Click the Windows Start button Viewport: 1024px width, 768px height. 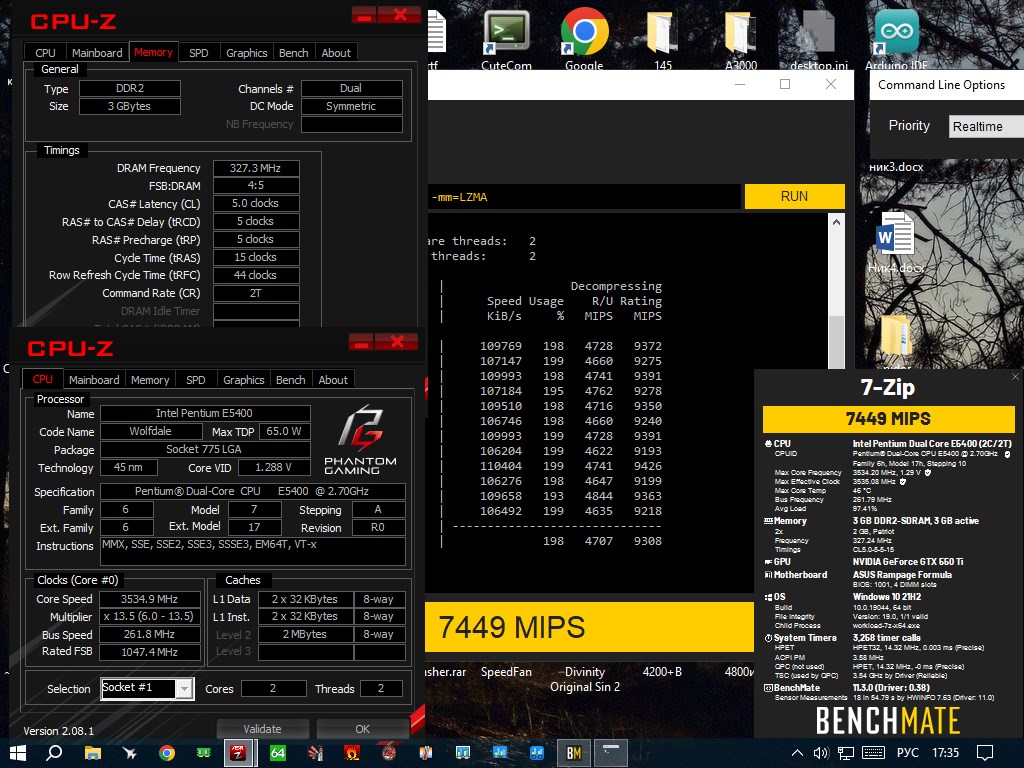click(18, 753)
